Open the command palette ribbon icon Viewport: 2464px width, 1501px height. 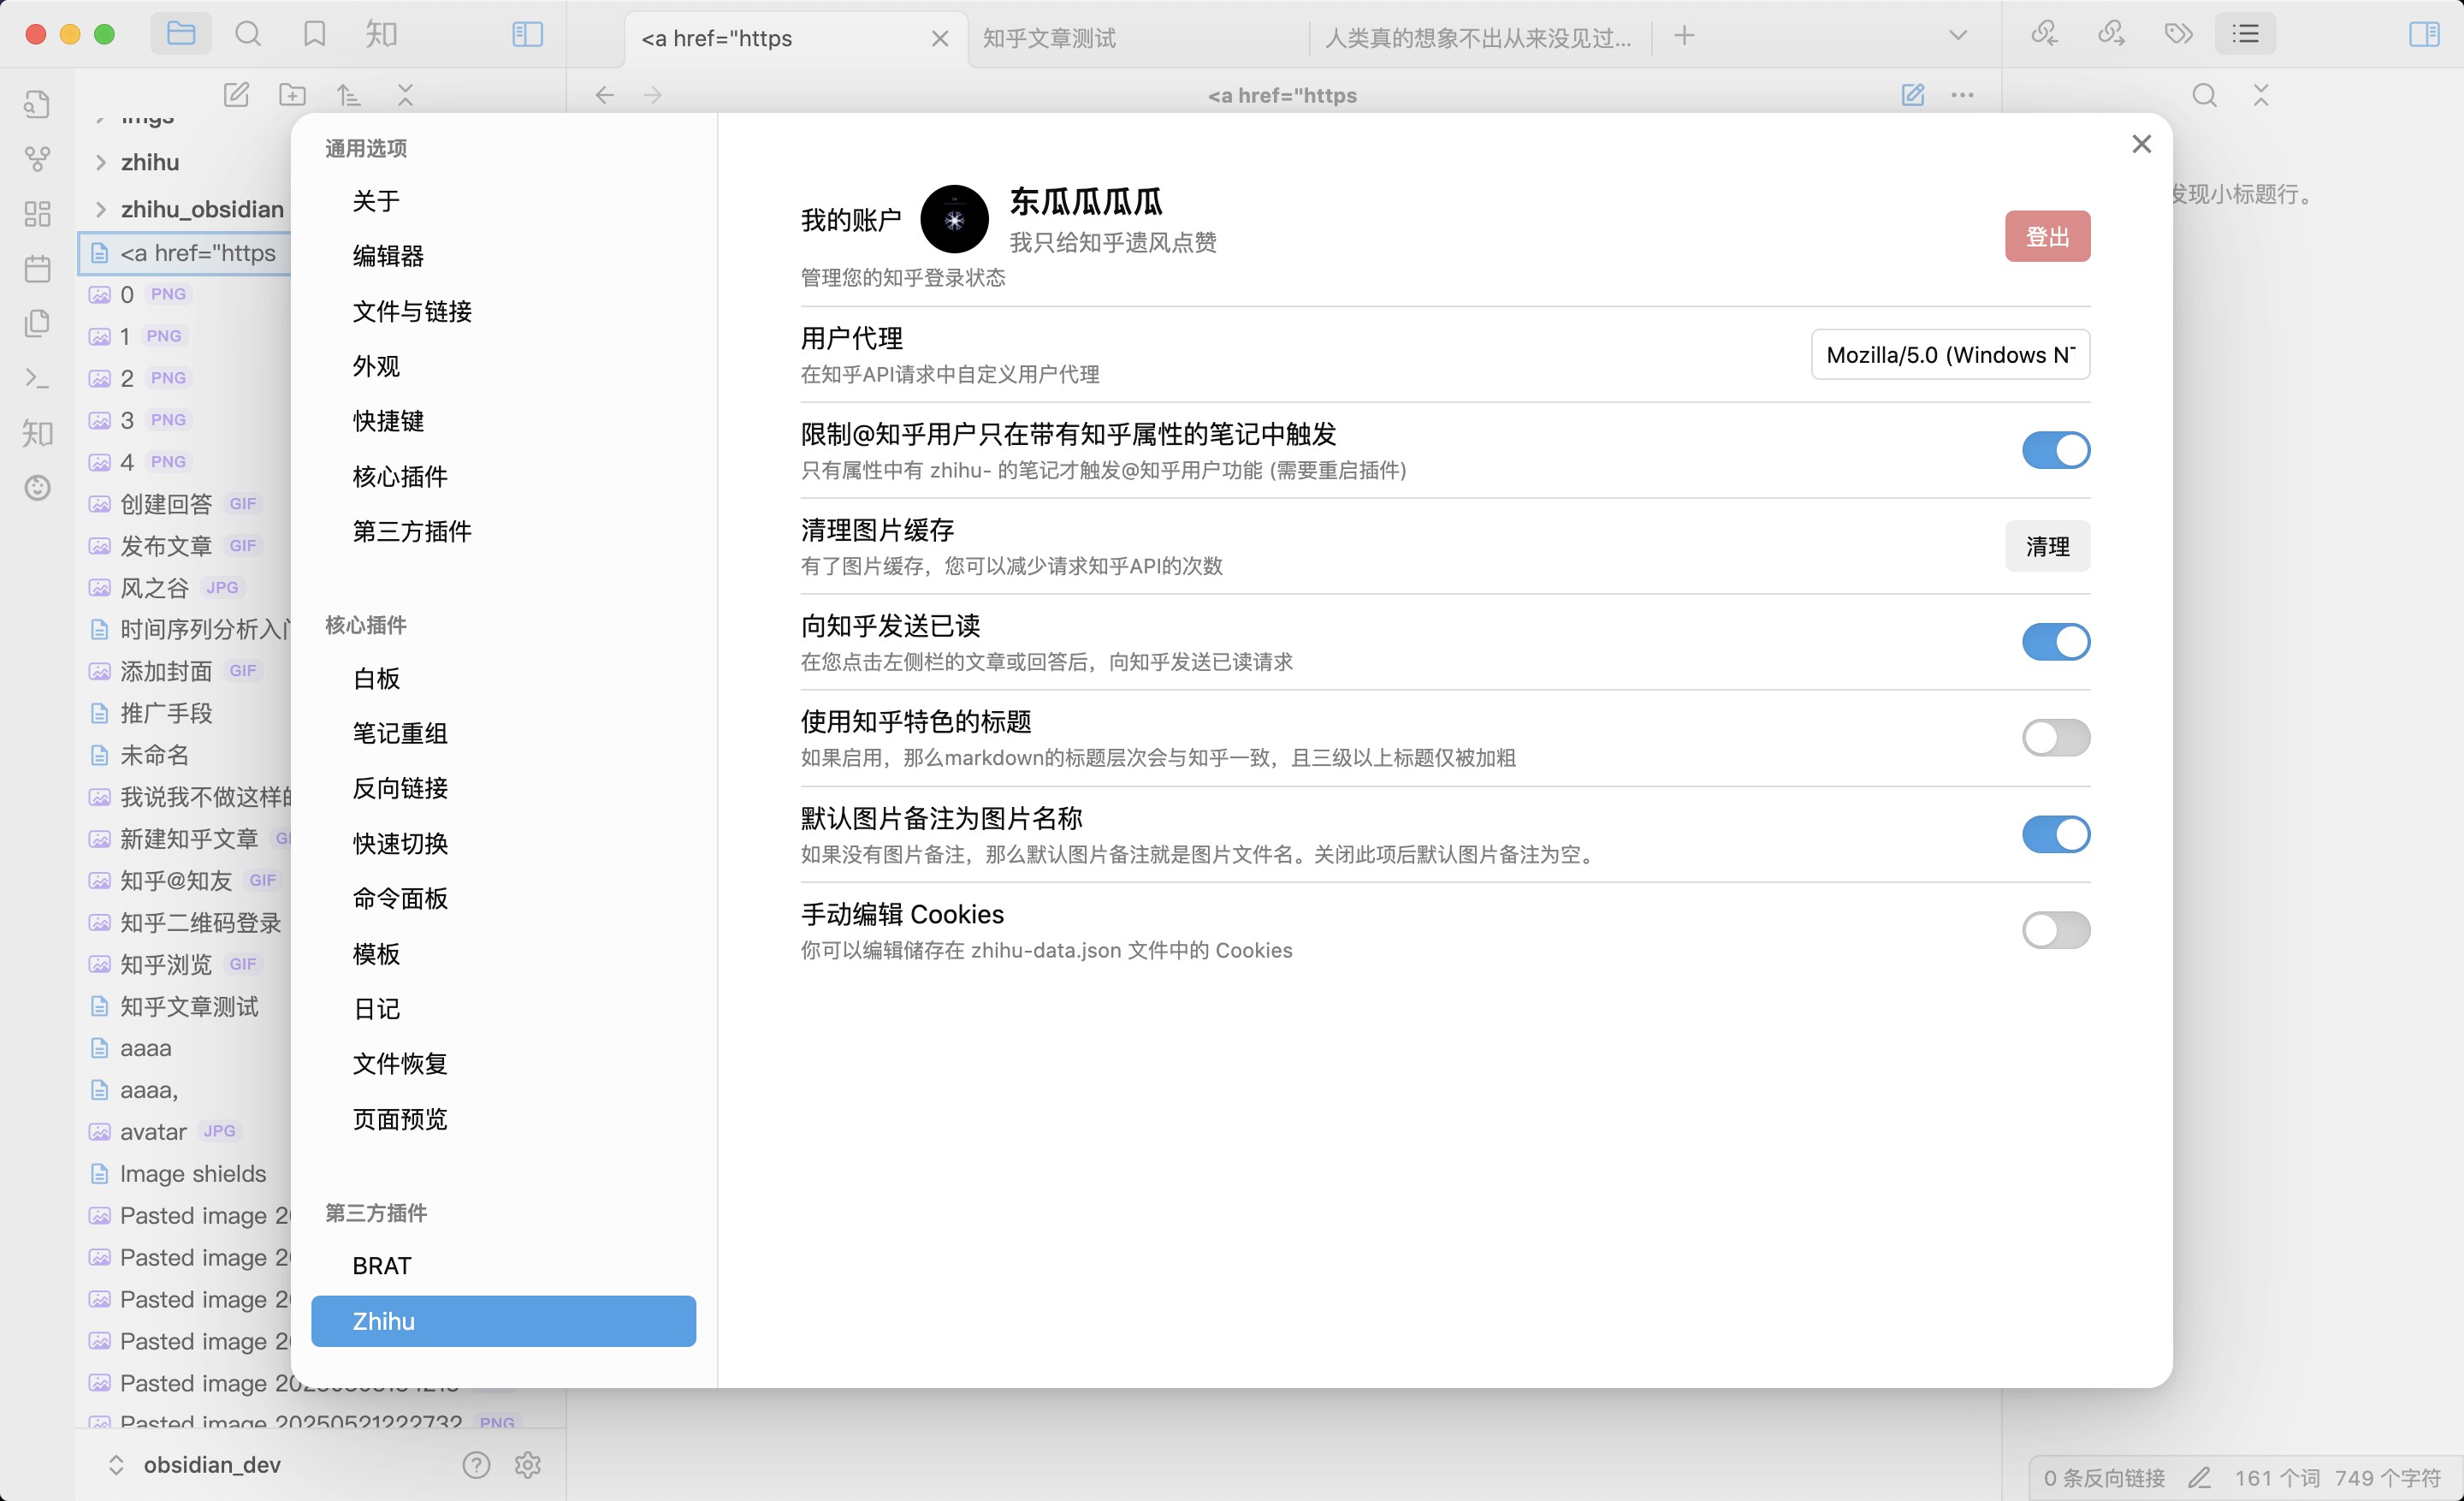tap(37, 378)
